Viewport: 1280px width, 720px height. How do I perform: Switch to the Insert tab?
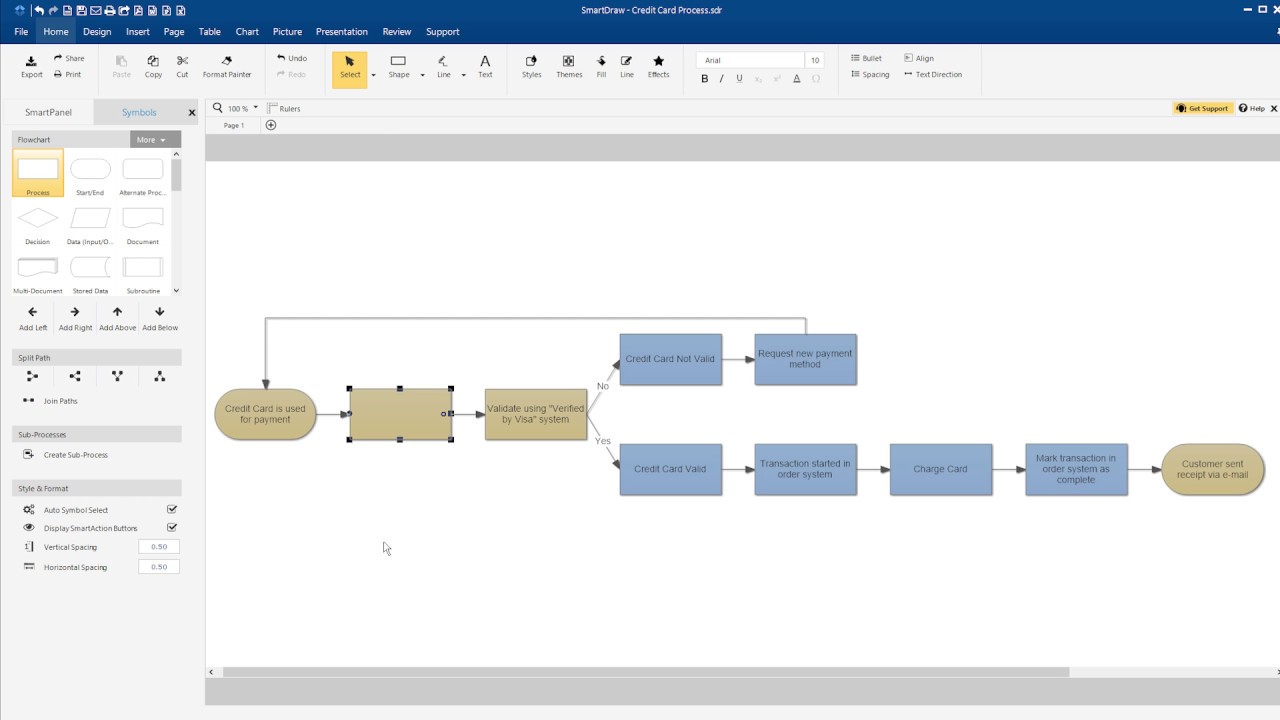click(x=138, y=31)
